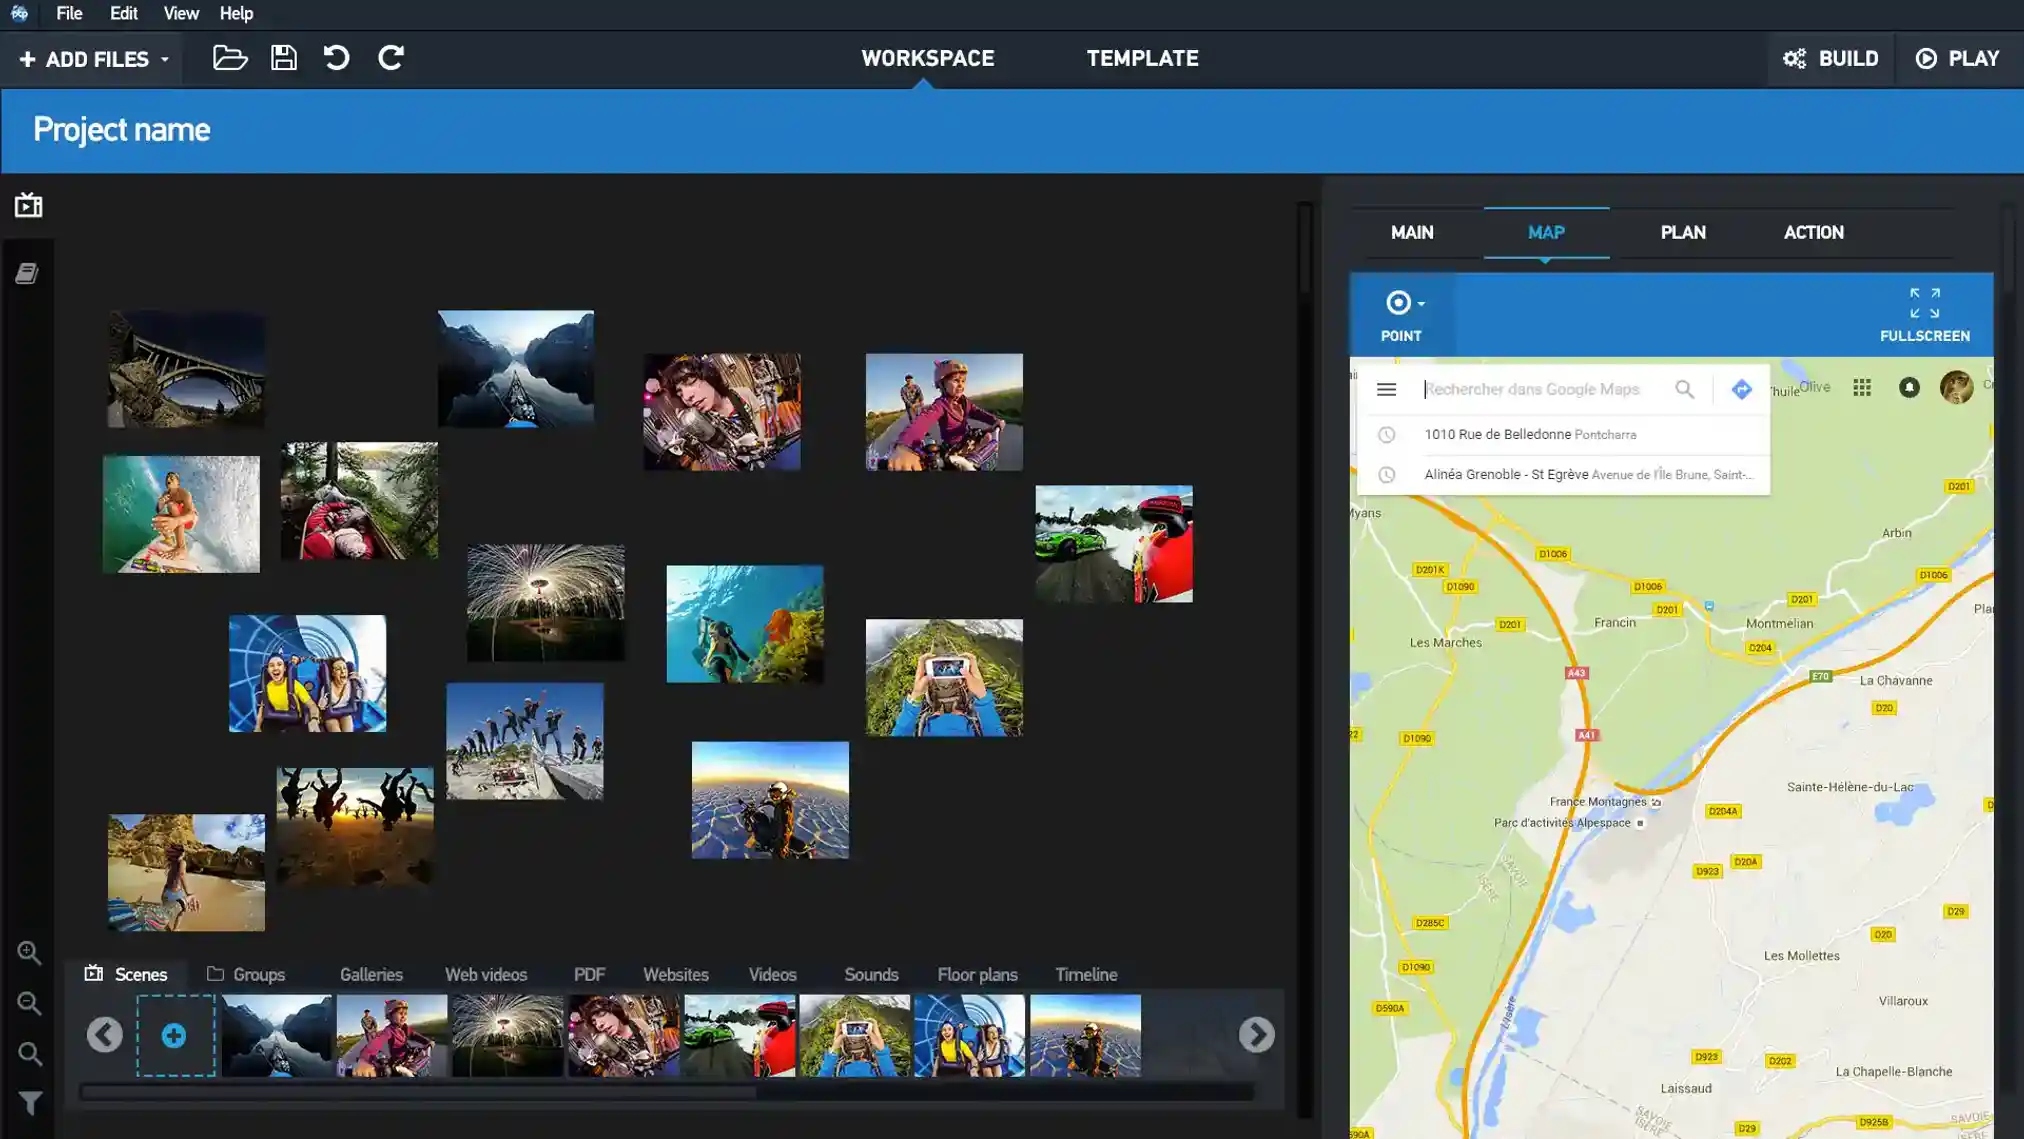Open library book icon in left sidebar
This screenshot has height=1139, width=2024.
point(27,273)
